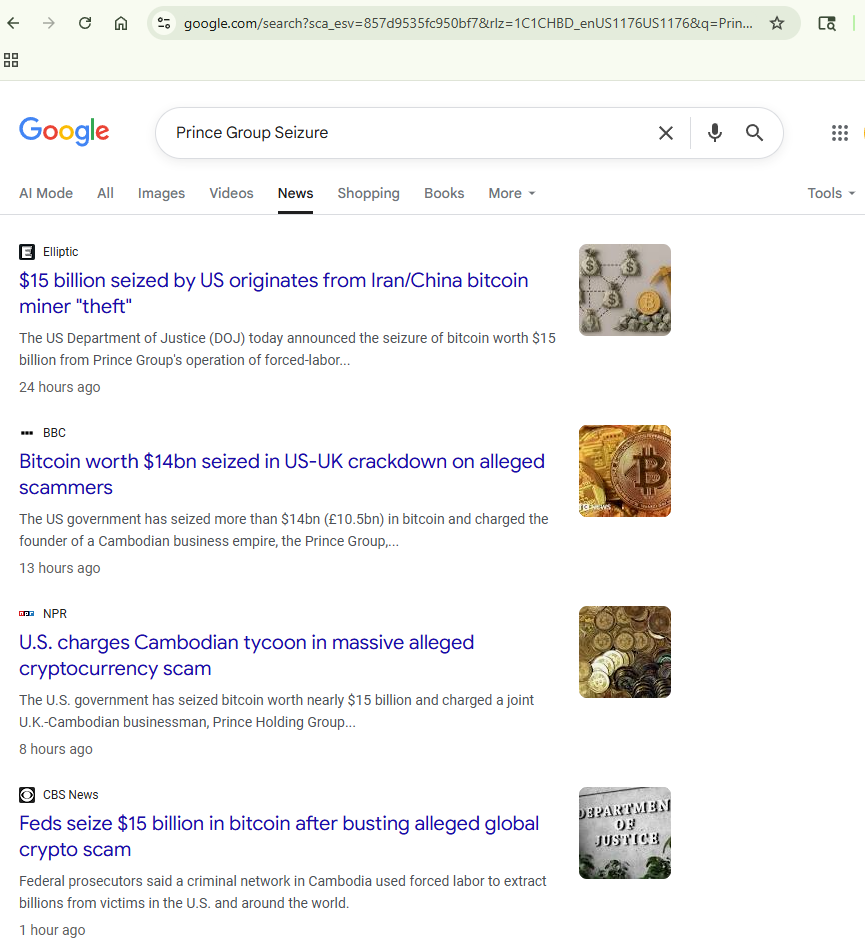This screenshot has width=865, height=945.
Task: Click the '8 hours ago' timestamp
Action: (x=55, y=749)
